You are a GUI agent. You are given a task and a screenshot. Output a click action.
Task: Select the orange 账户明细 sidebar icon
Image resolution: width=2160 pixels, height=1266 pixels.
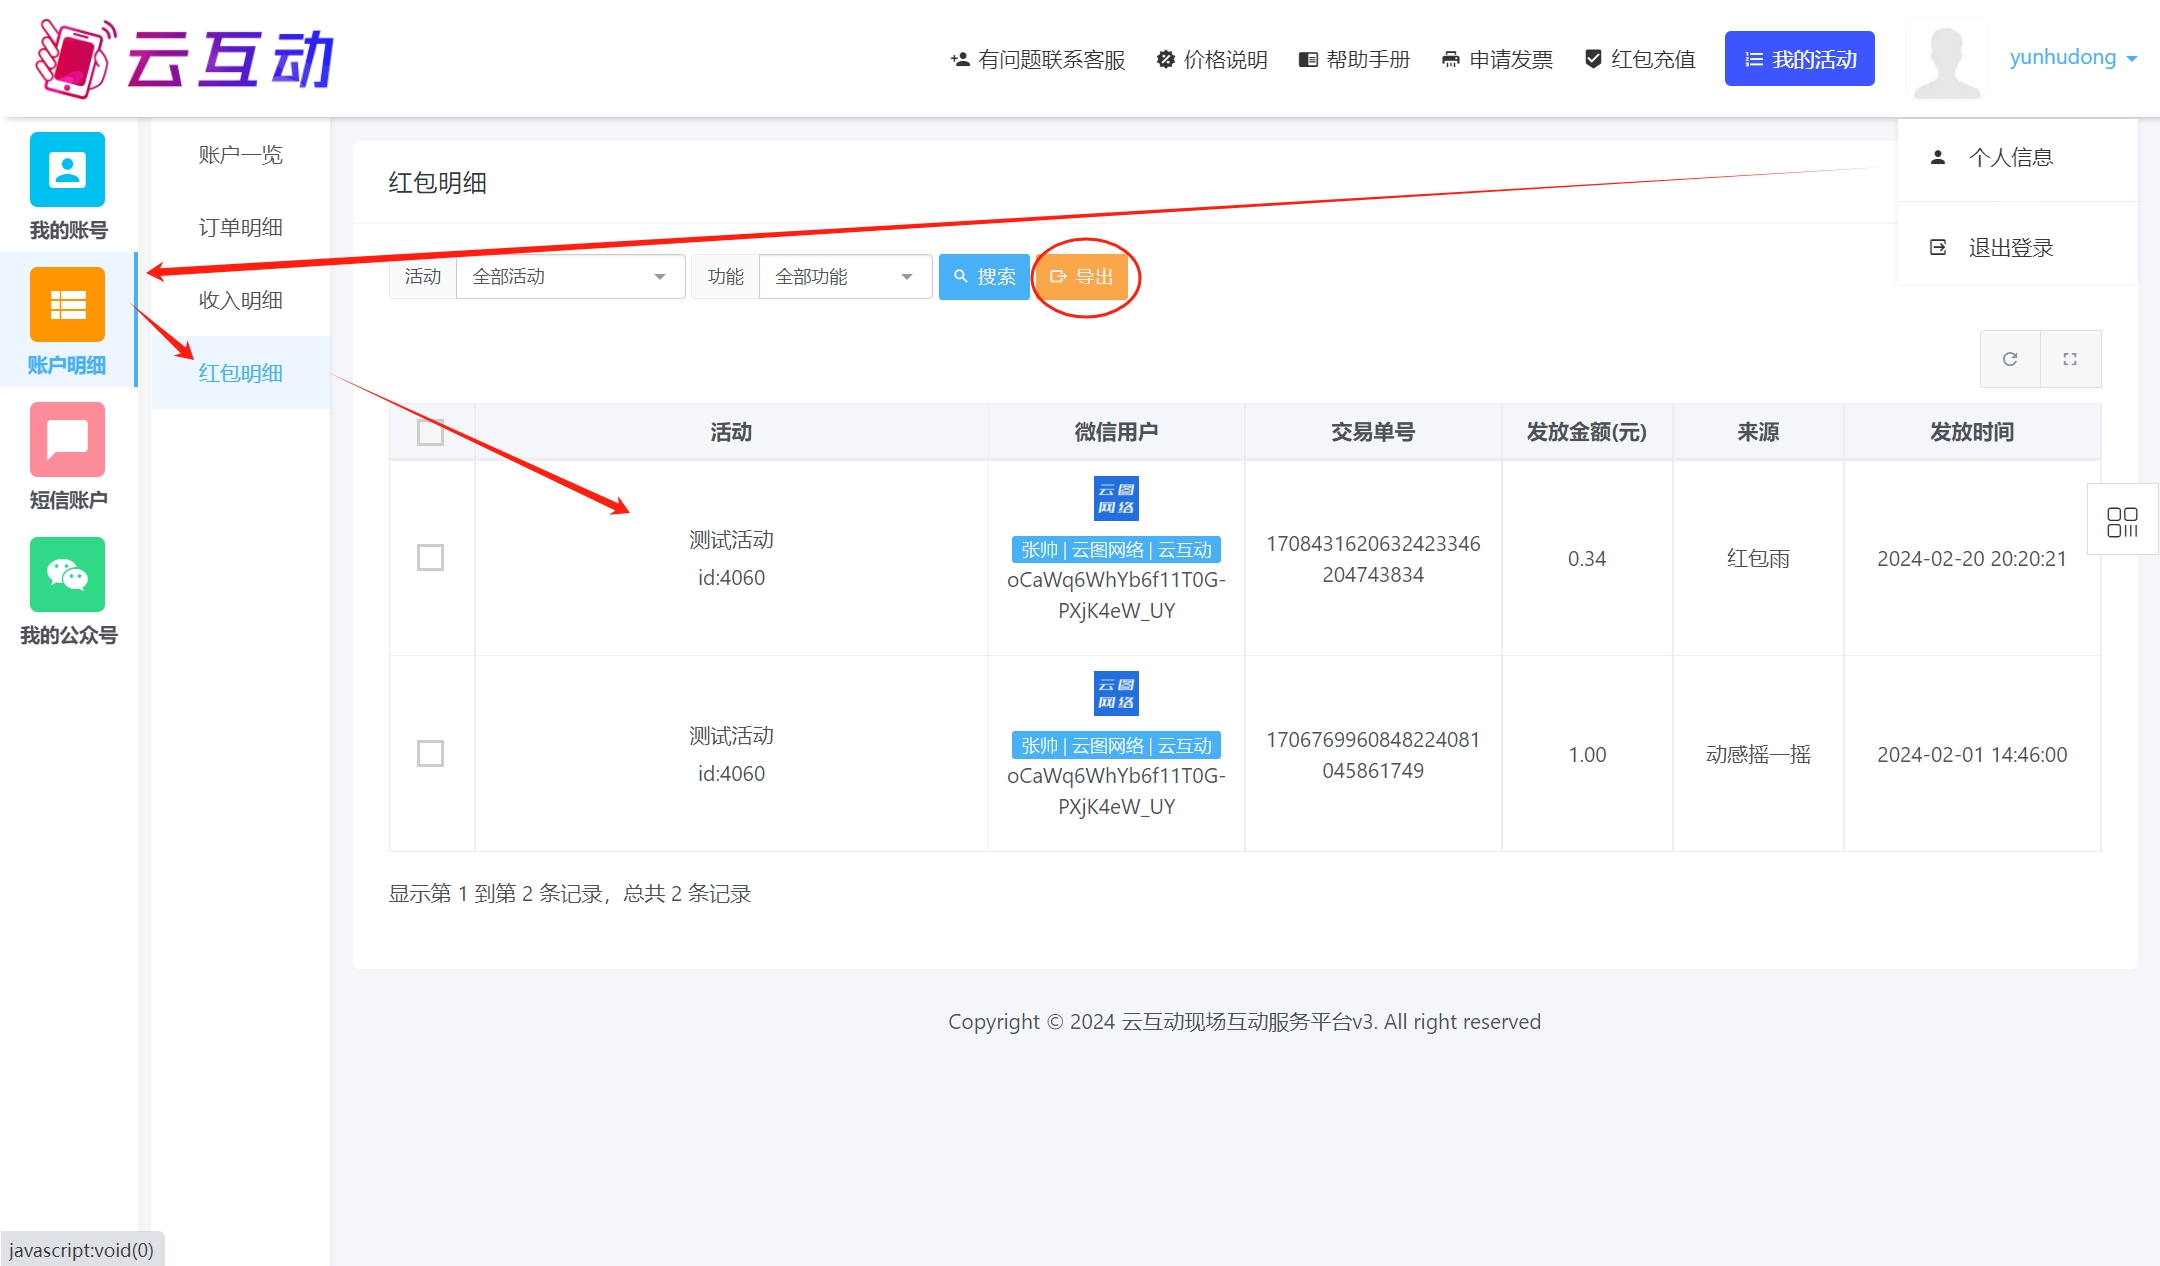coord(67,305)
